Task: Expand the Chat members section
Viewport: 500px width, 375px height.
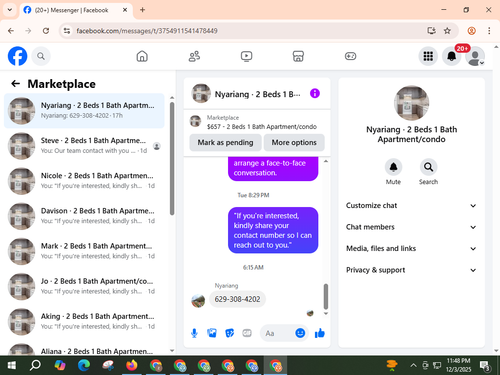Action: coord(411,227)
